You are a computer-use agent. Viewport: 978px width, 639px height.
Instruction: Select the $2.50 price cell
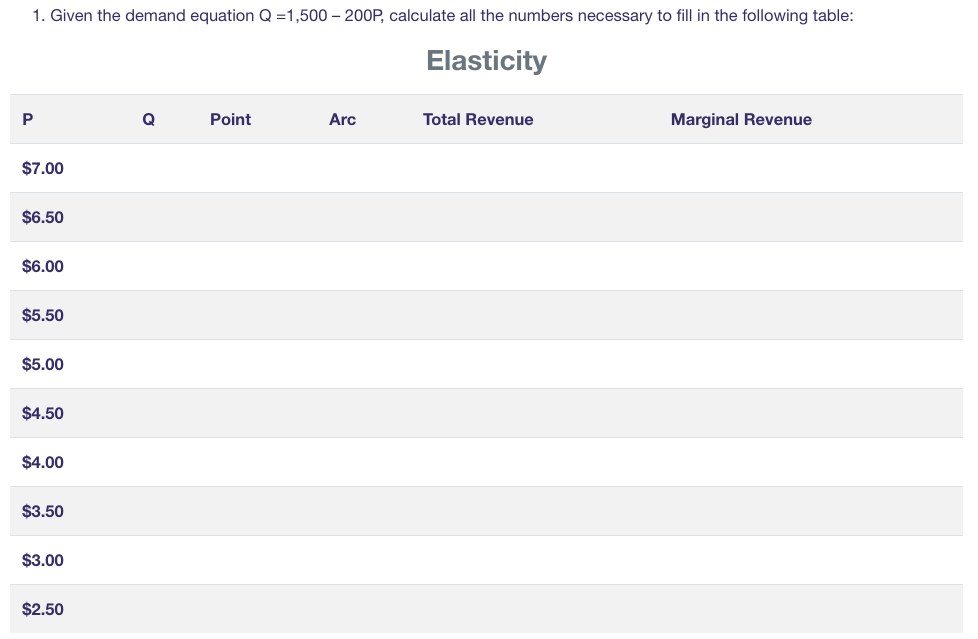pyautogui.click(x=42, y=609)
